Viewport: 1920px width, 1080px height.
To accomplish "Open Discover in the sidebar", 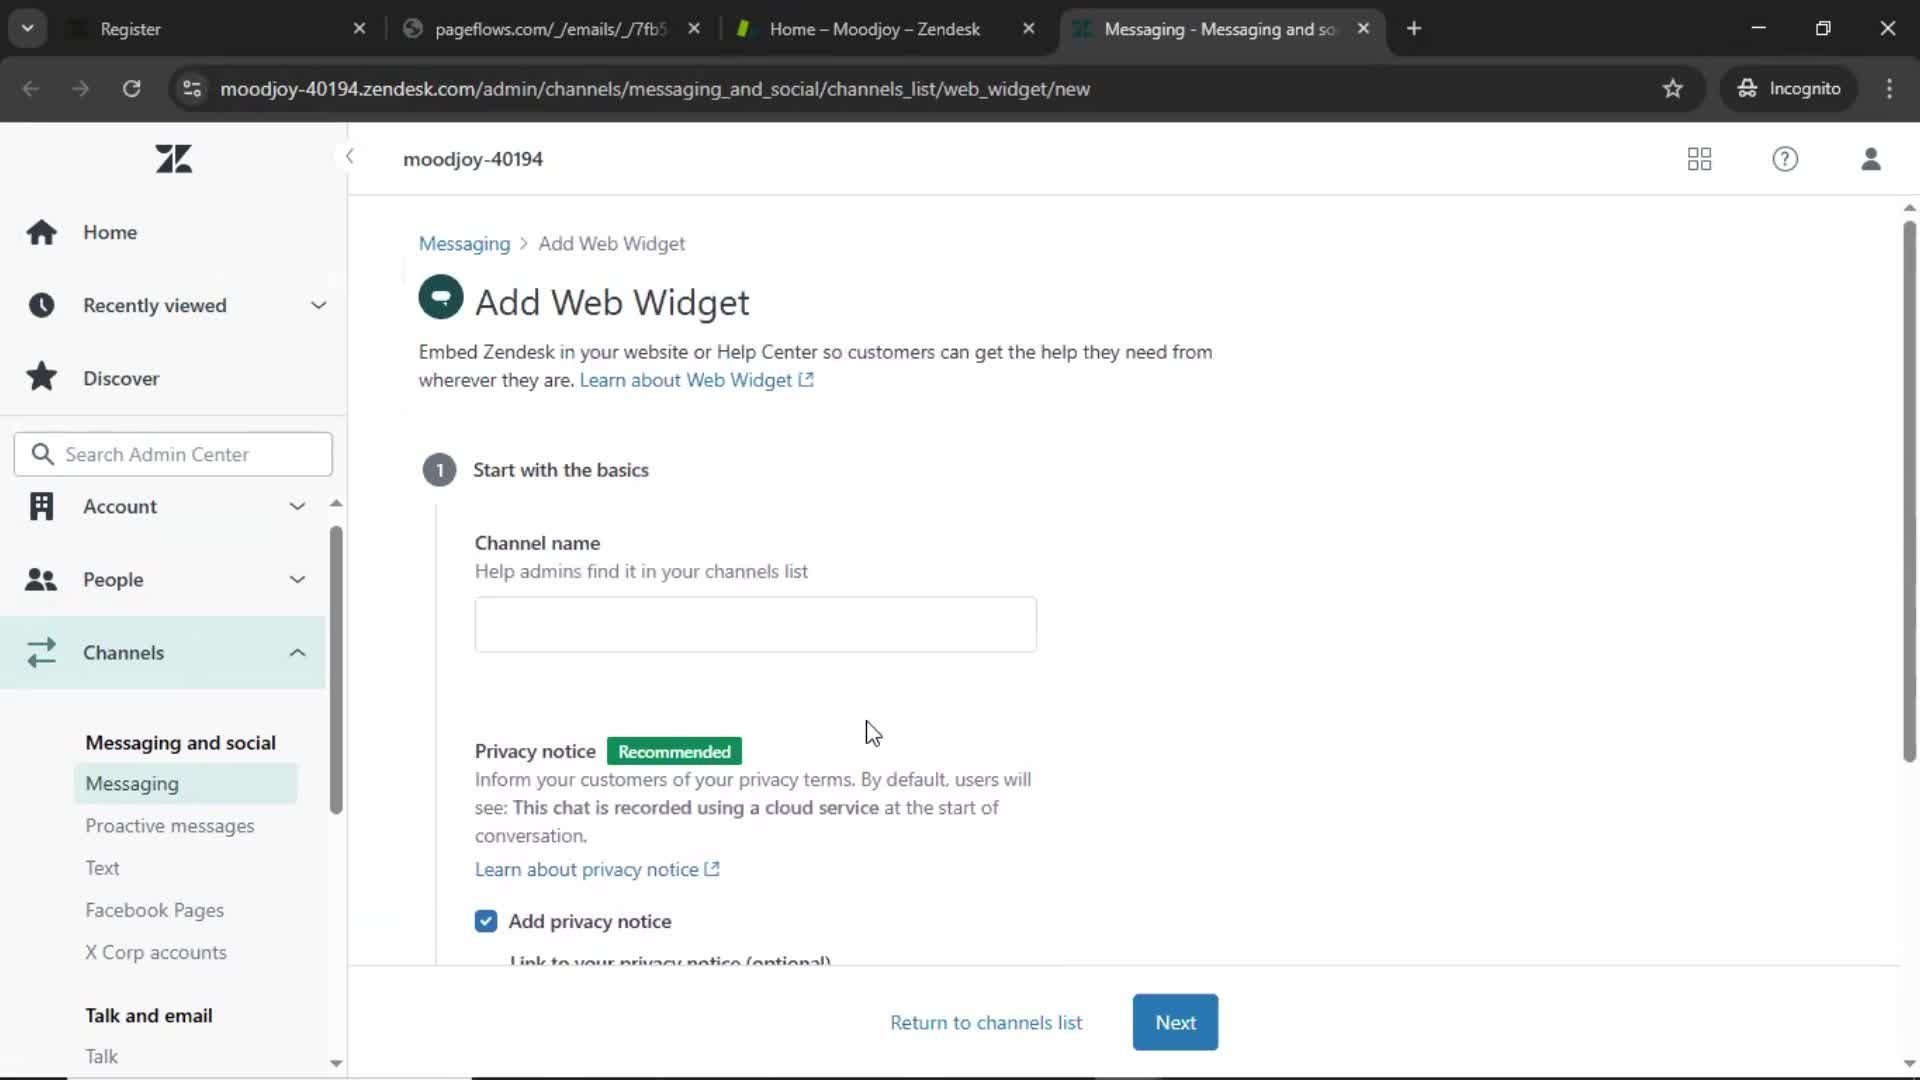I will click(121, 378).
